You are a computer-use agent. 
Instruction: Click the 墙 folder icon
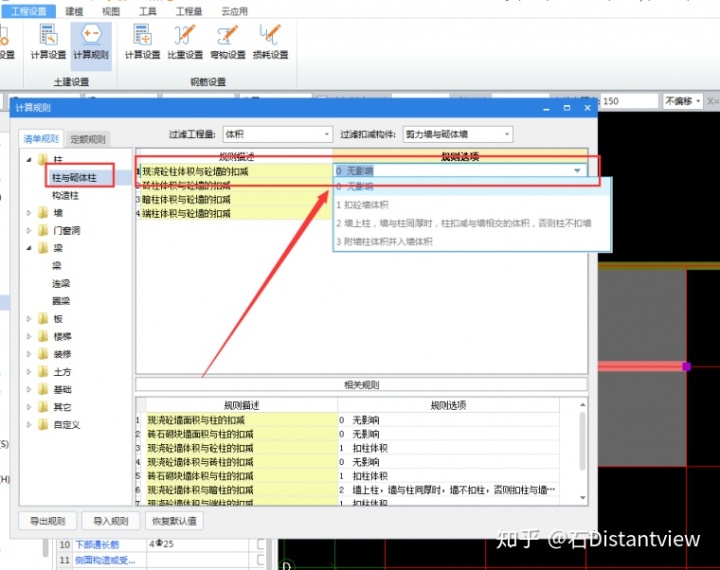tap(43, 213)
